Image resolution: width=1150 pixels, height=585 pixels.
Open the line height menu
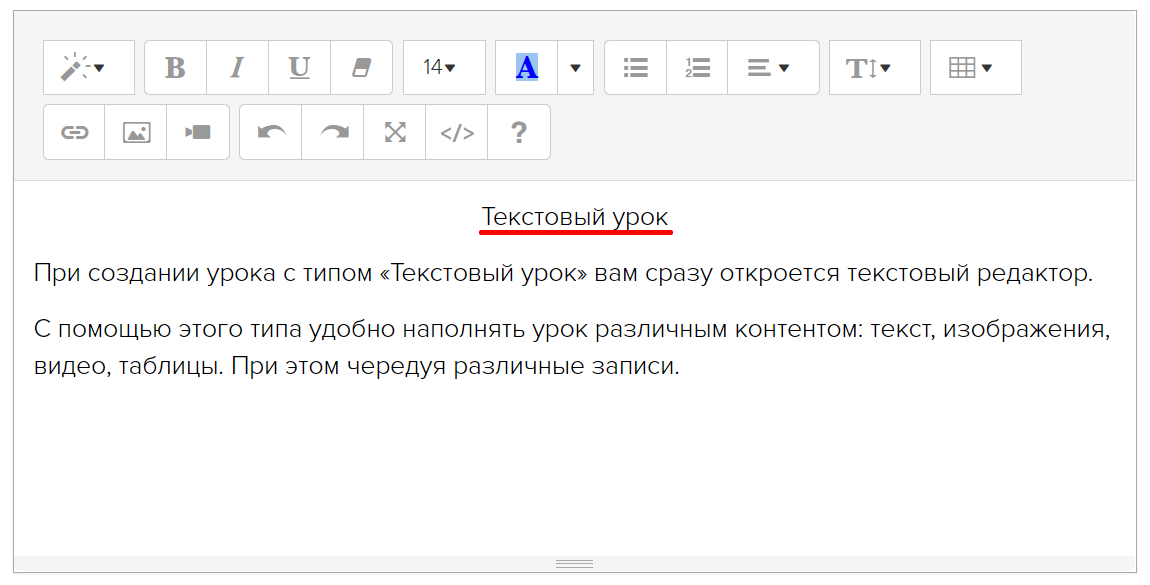874,68
